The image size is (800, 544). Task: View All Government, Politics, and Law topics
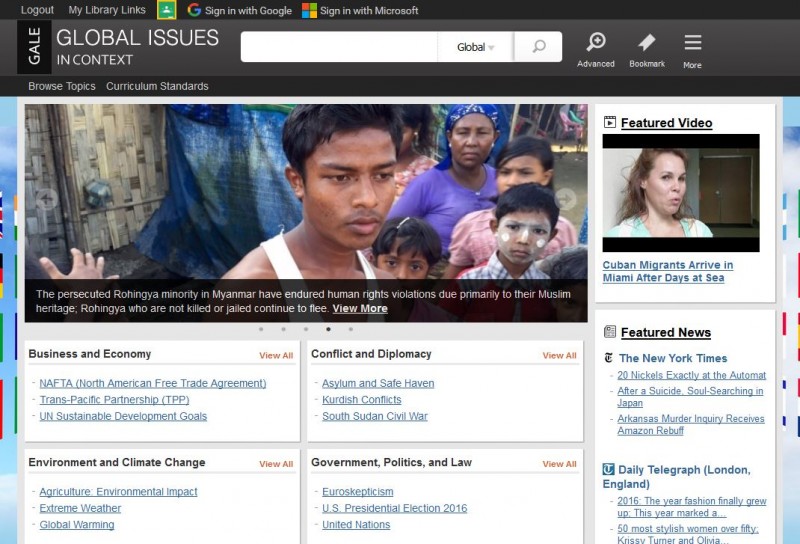560,464
